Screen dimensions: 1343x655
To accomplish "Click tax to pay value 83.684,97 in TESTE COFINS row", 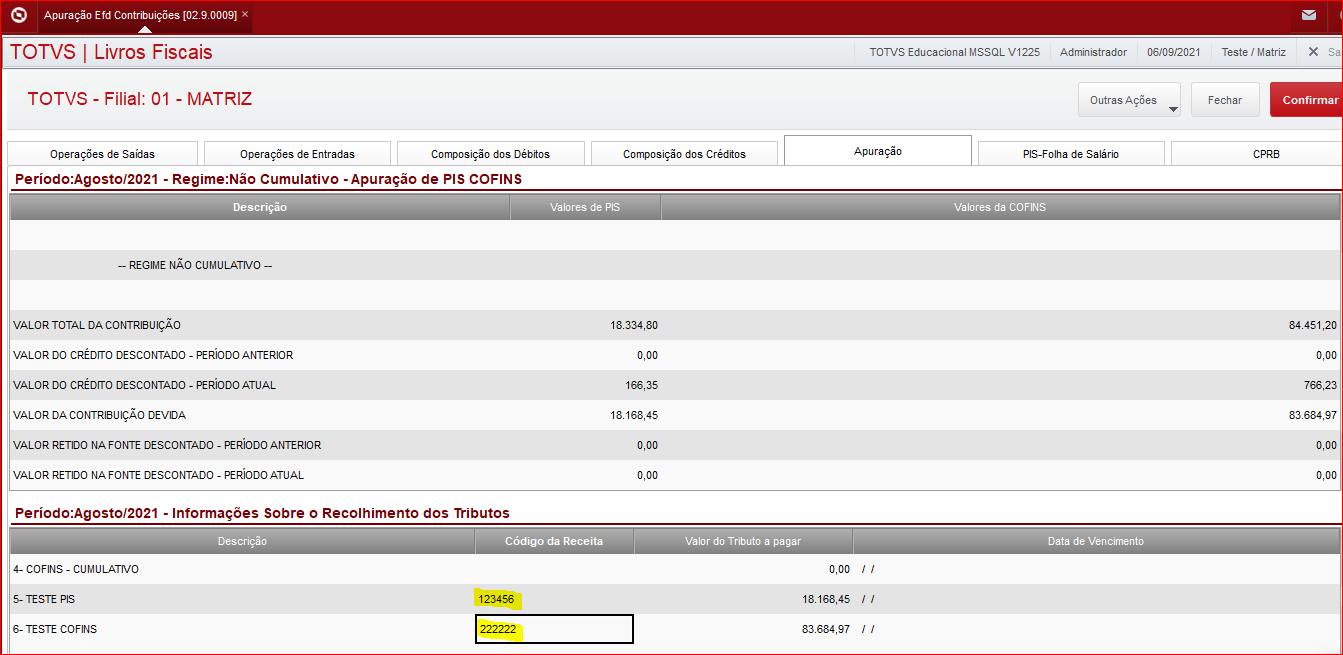I will (x=825, y=629).
